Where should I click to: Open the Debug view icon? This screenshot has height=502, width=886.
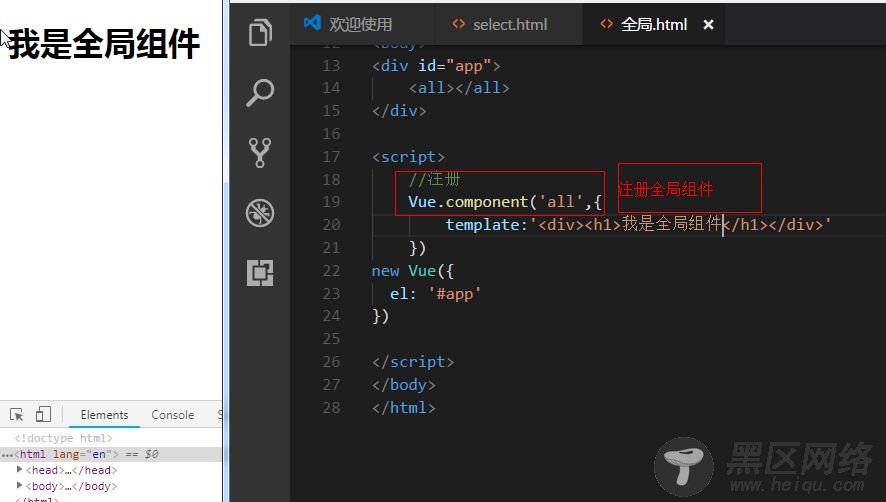click(x=260, y=213)
